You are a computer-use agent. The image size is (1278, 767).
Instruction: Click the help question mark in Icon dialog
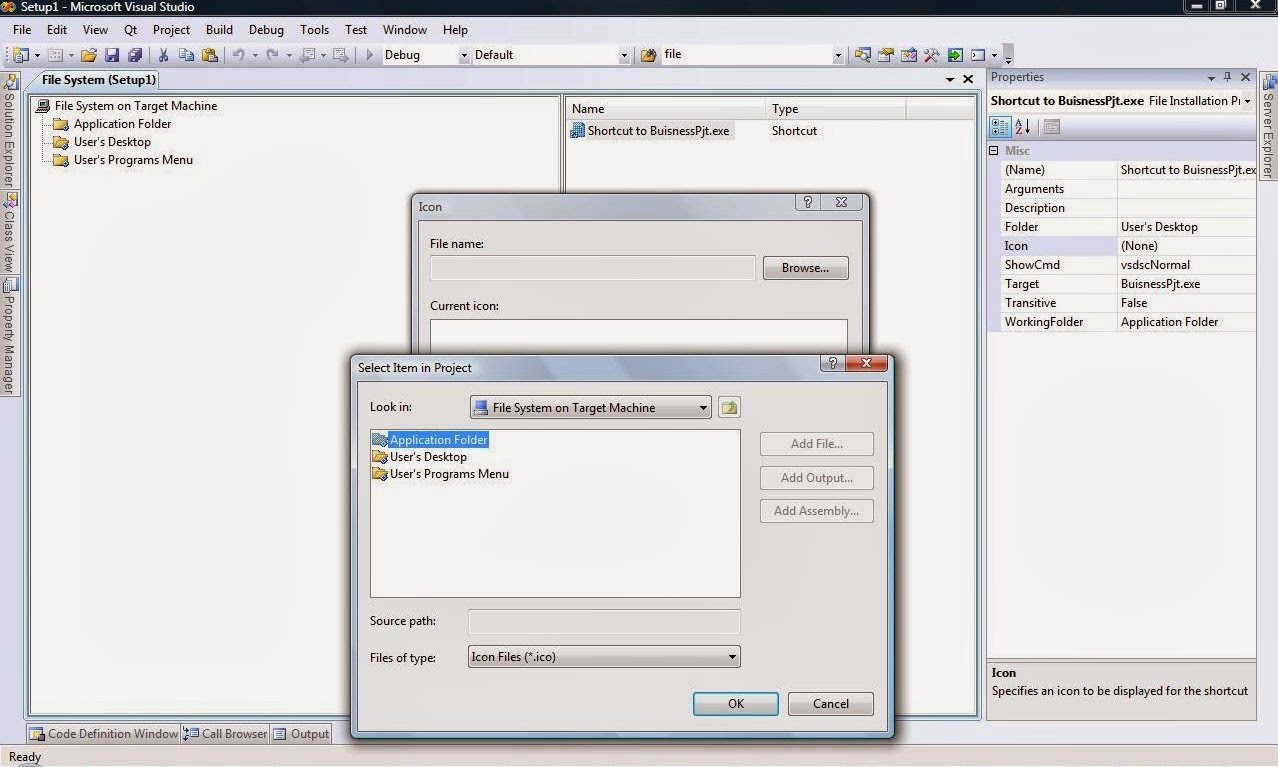(x=807, y=202)
